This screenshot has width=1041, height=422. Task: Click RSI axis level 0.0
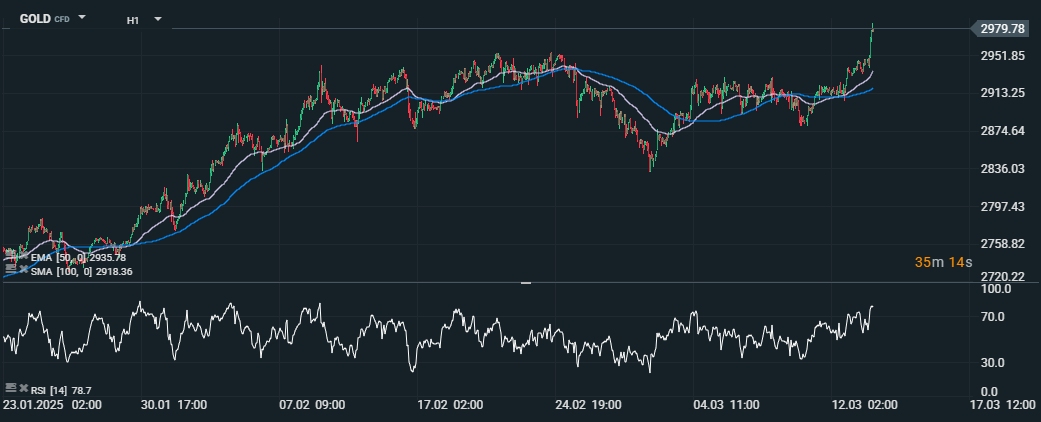[x=989, y=391]
